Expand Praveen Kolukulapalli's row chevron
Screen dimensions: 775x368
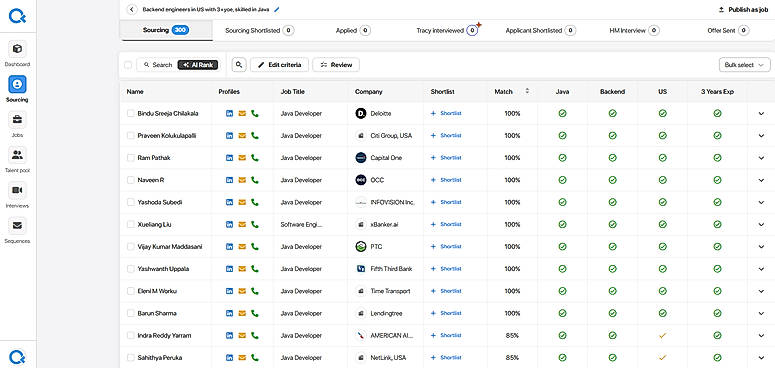[761, 136]
